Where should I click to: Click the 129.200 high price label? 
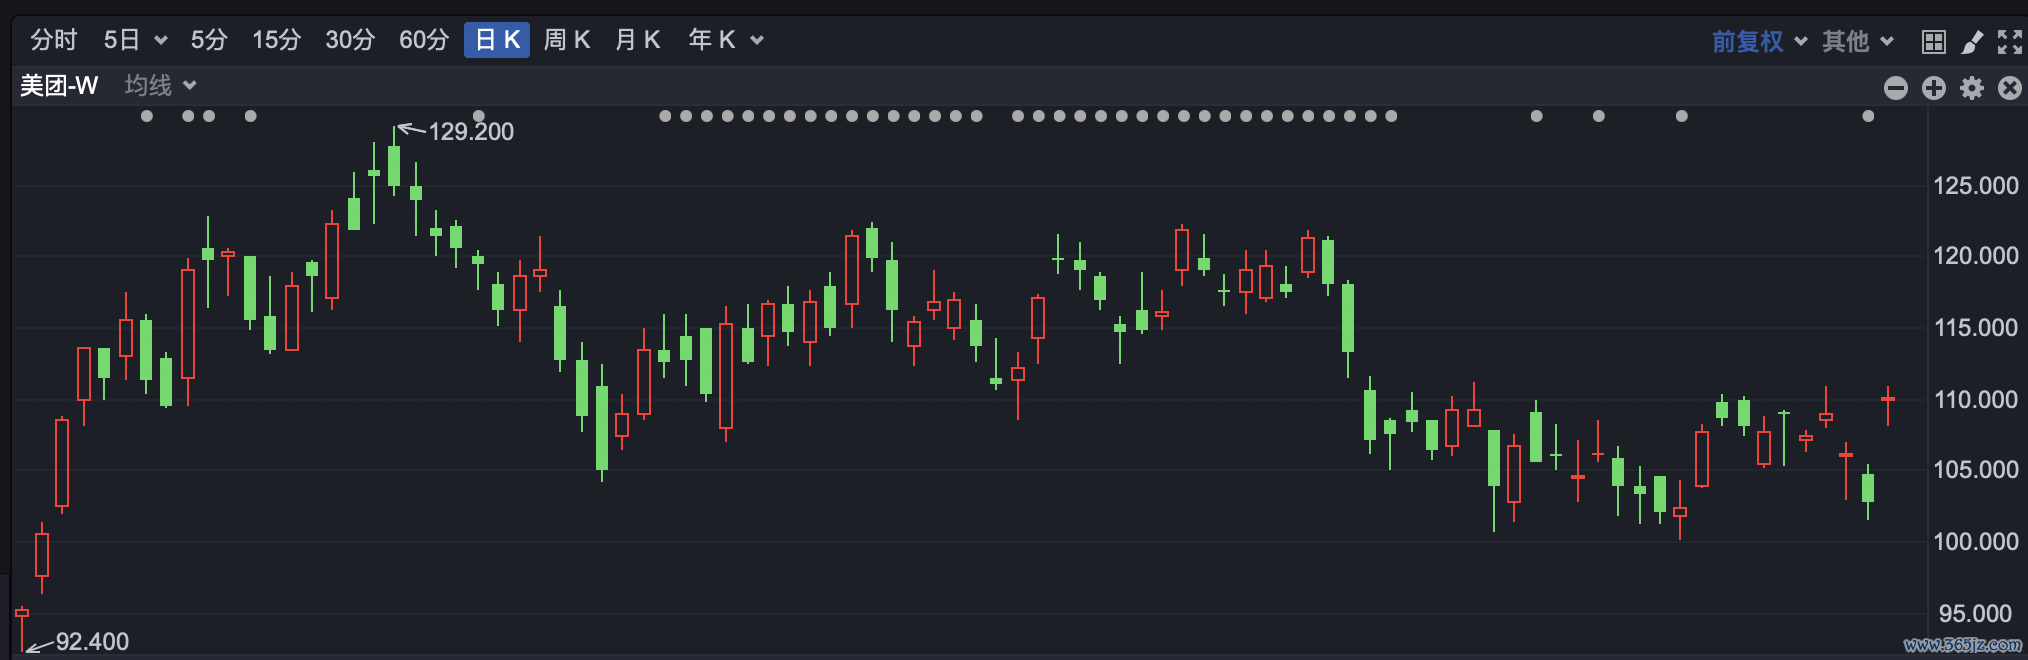point(471,132)
